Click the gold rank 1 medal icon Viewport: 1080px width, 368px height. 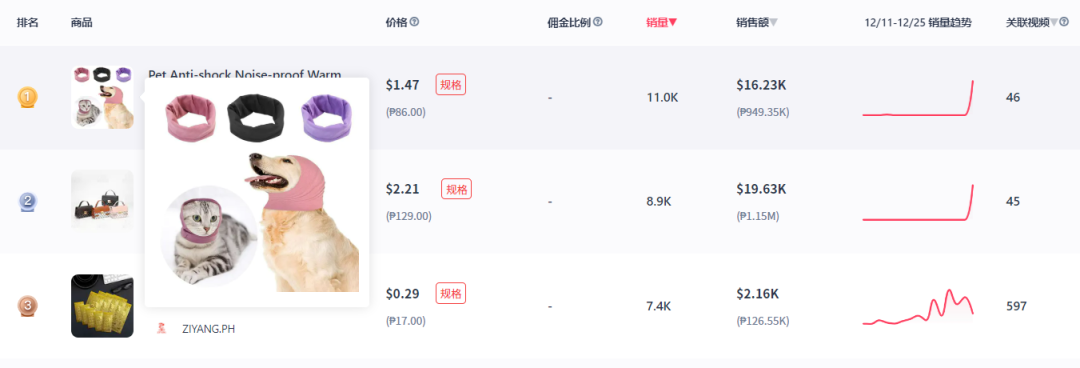(28, 98)
